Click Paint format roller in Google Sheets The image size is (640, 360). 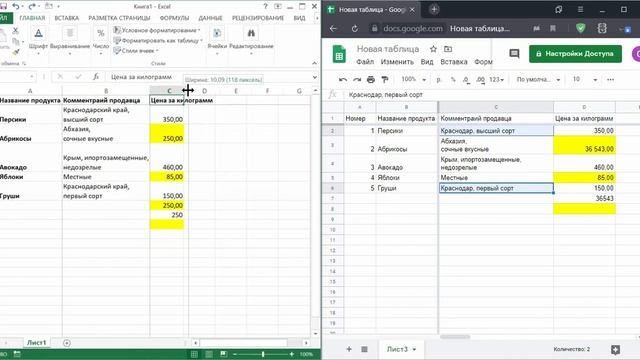point(385,80)
